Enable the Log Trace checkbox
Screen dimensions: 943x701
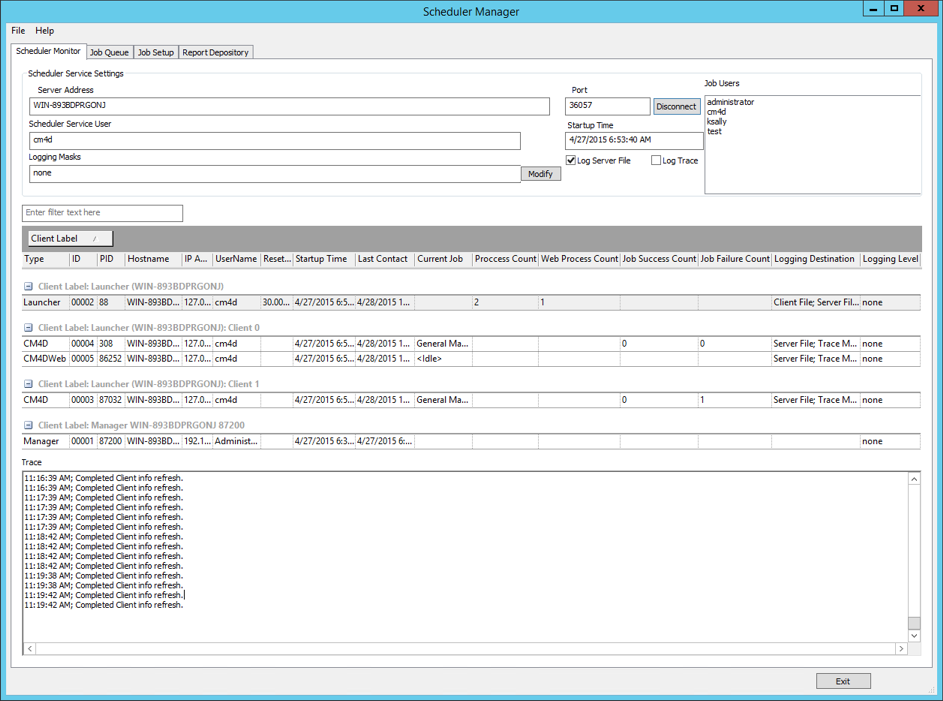[x=656, y=160]
